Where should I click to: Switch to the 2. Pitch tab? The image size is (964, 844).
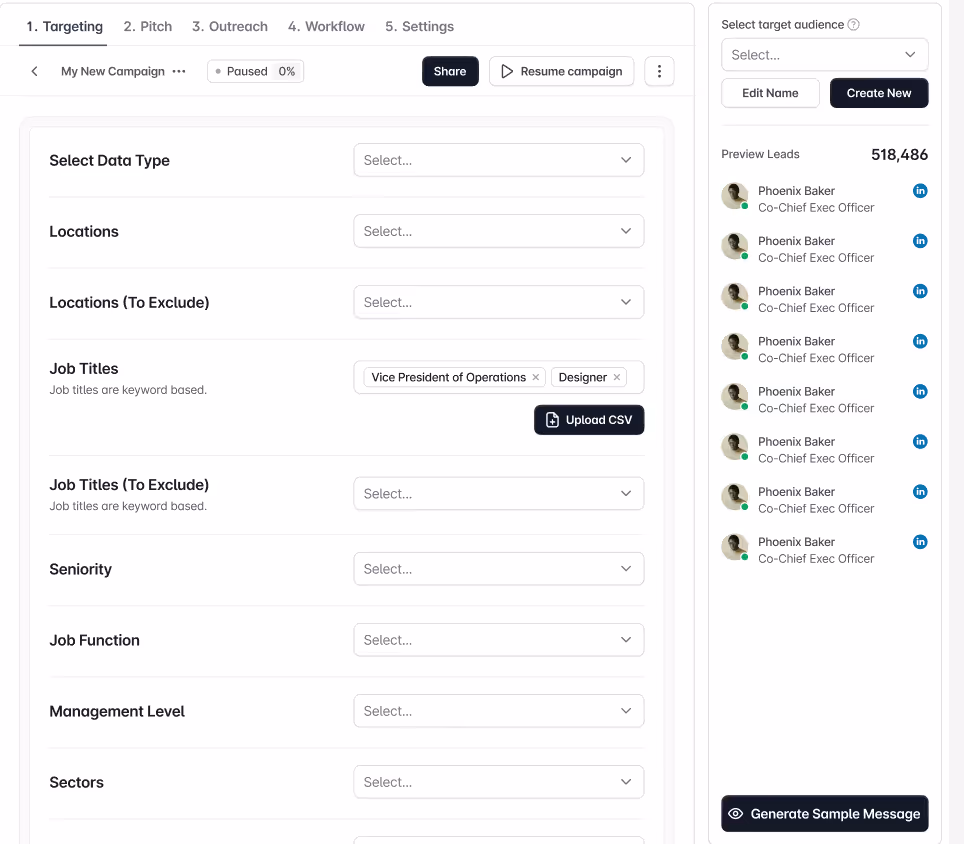148,26
